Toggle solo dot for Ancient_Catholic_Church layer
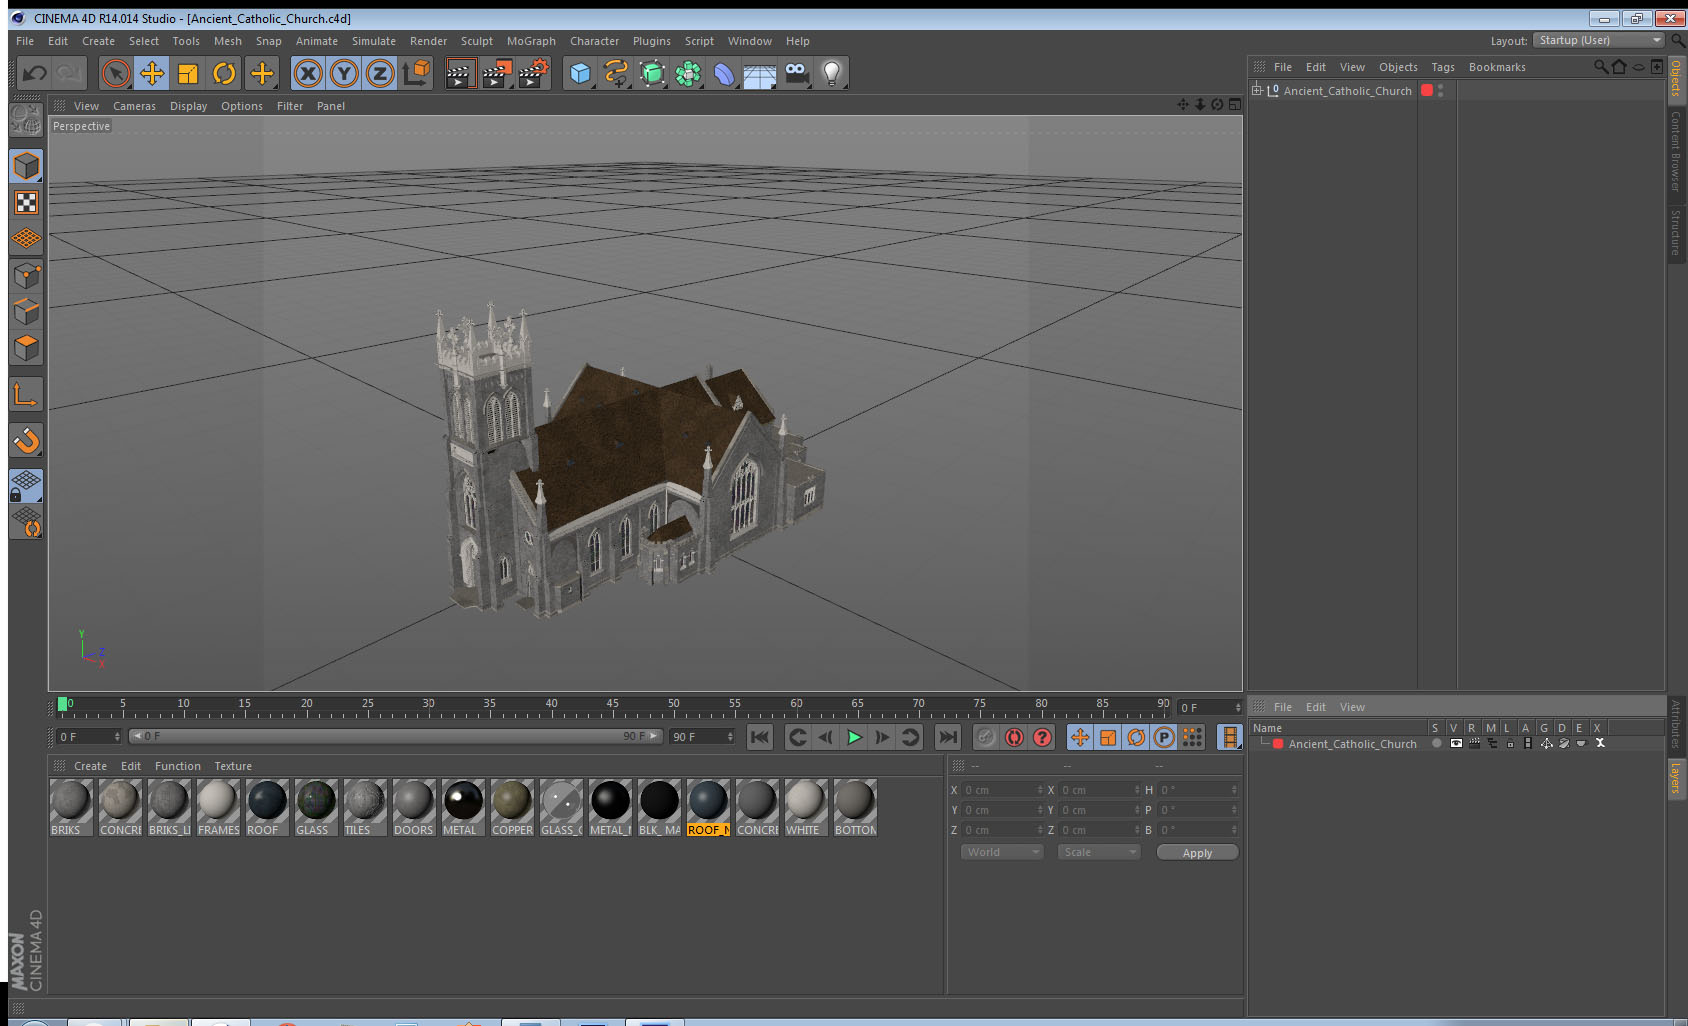1688x1026 pixels. 1437,743
